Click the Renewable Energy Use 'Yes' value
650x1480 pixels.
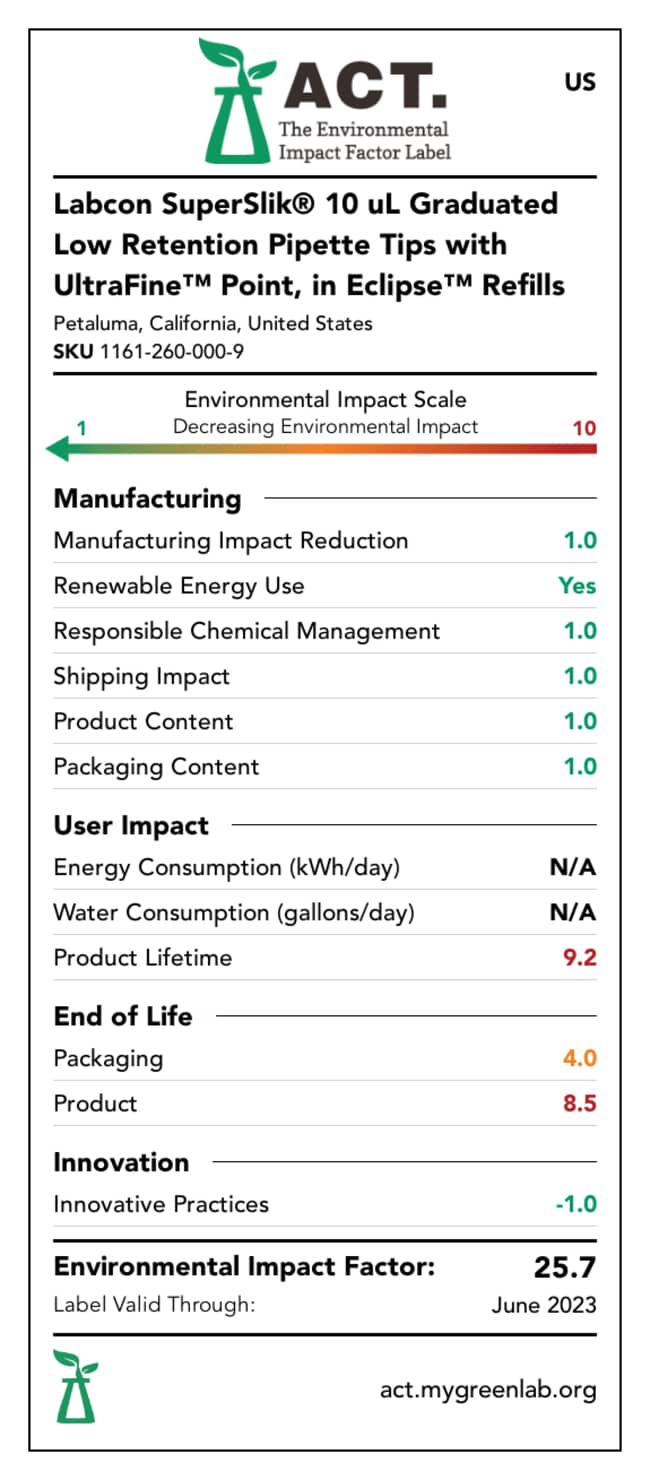tap(577, 585)
